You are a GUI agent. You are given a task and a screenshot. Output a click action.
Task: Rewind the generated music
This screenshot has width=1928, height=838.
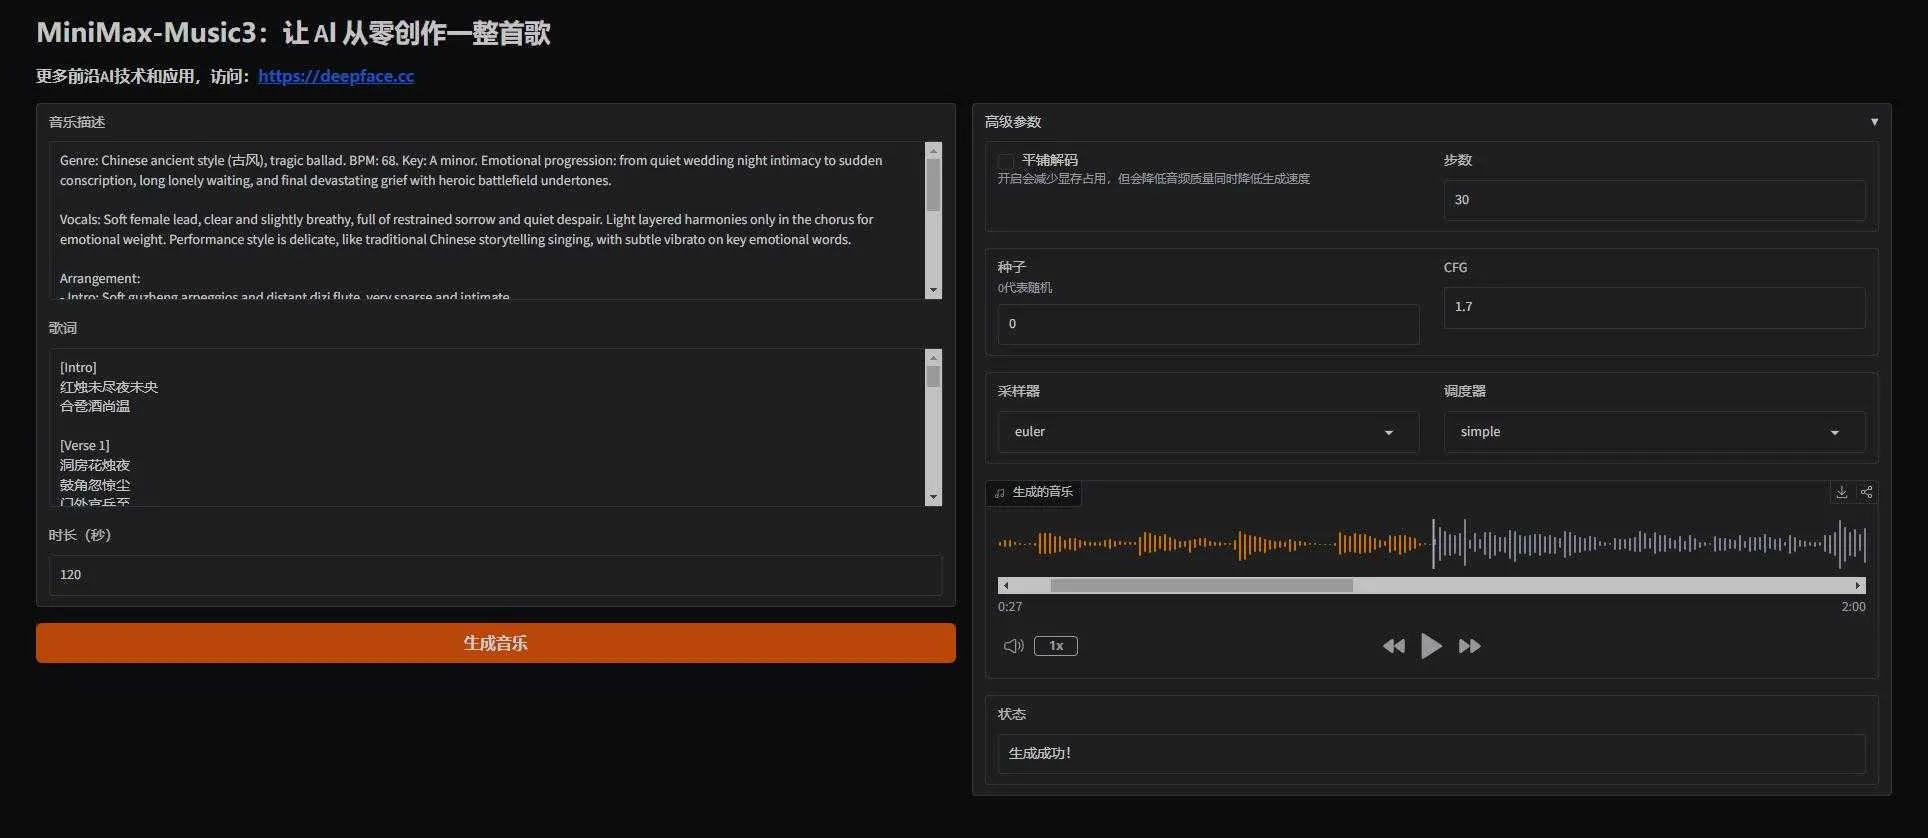click(x=1393, y=646)
